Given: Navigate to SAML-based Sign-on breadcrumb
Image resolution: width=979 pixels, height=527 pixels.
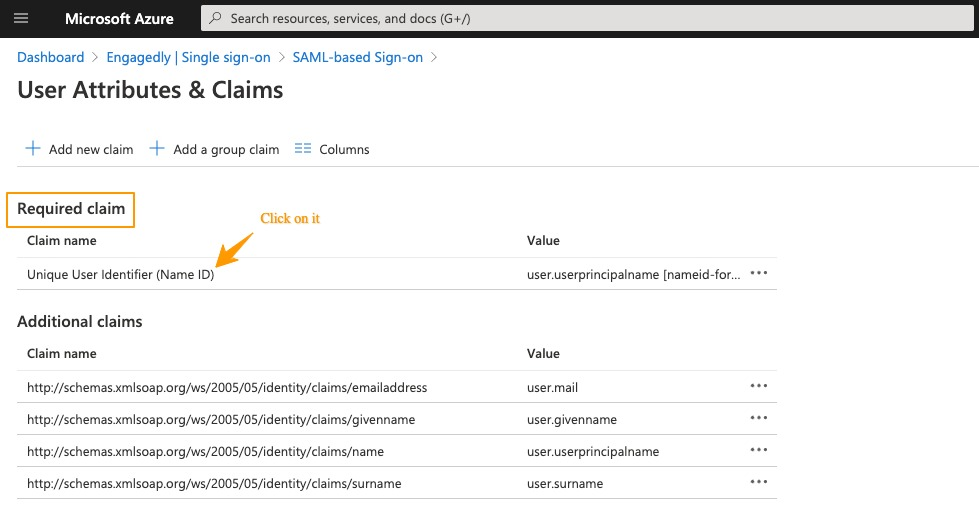Looking at the screenshot, I should (358, 57).
